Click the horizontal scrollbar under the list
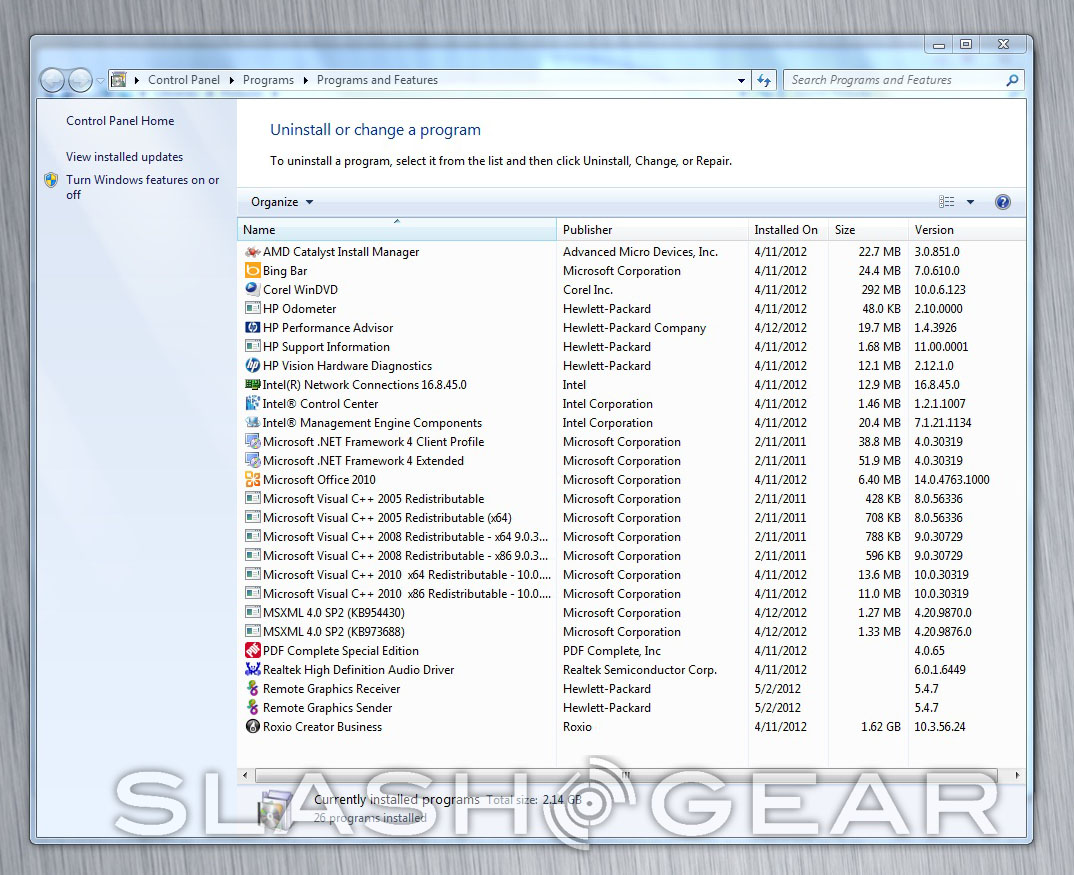This screenshot has height=875, width=1074. pyautogui.click(x=625, y=775)
